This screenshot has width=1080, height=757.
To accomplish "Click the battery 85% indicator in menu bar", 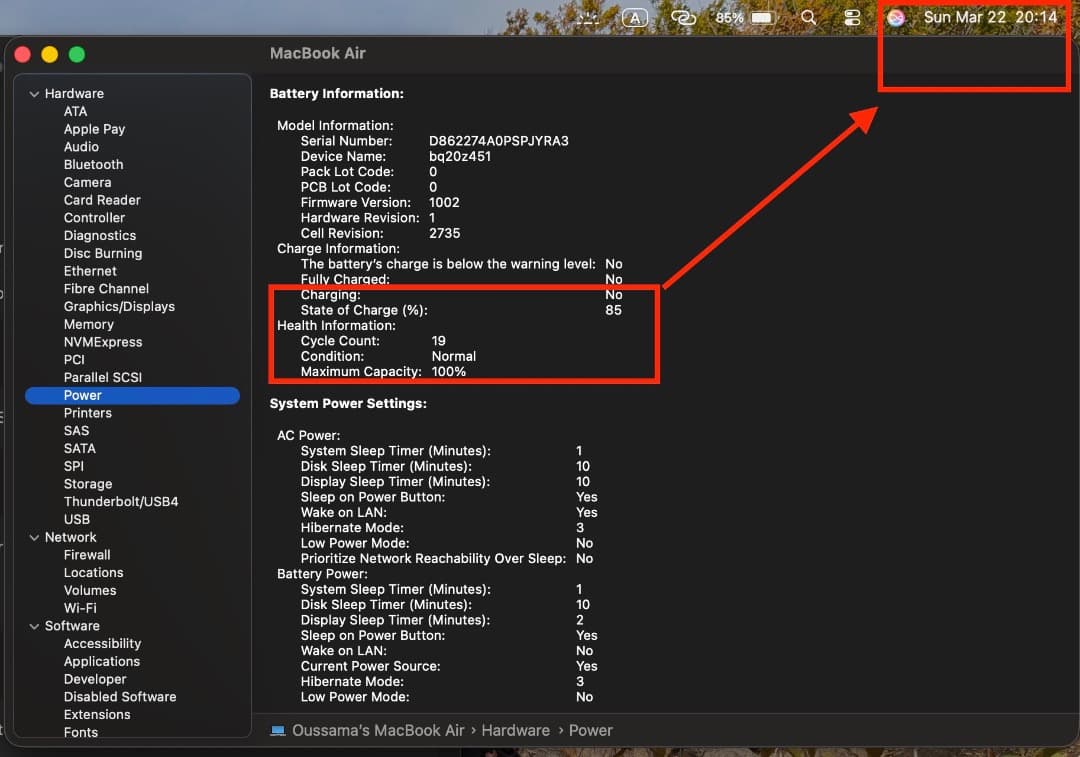I will (x=746, y=18).
